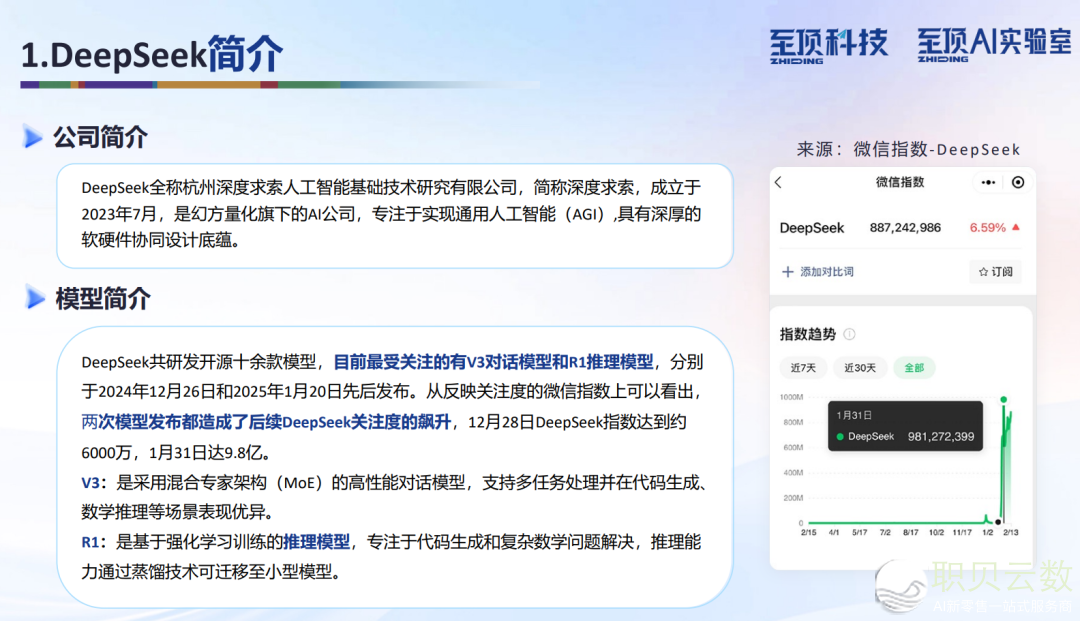This screenshot has height=621, width=1080.
Task: Click the bold blue 推理模型 text
Action: [x=317, y=542]
